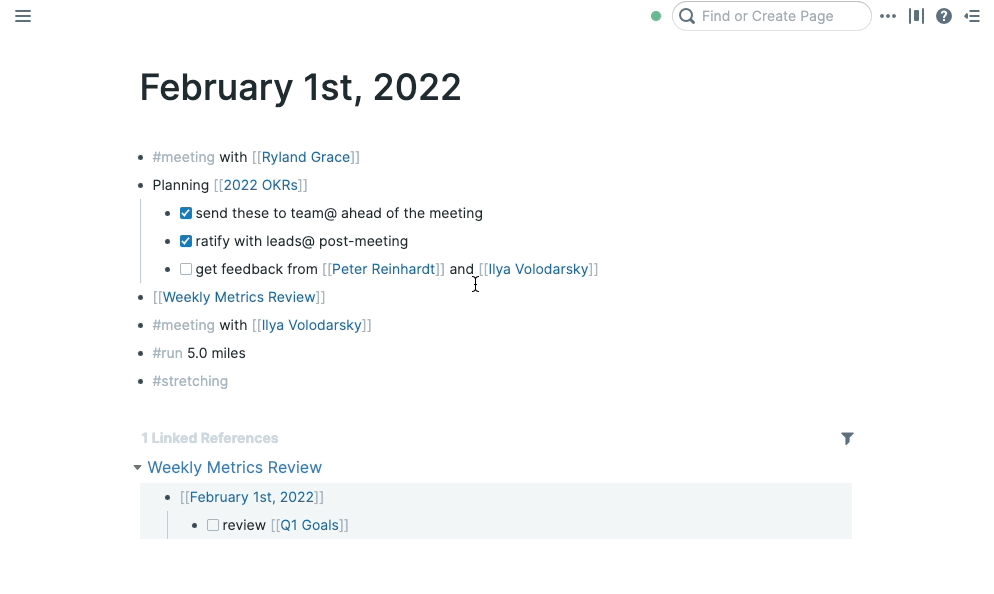Uncheck 'ratify with leads@' checkbox
The height and width of the screenshot is (594, 994).
(x=186, y=241)
